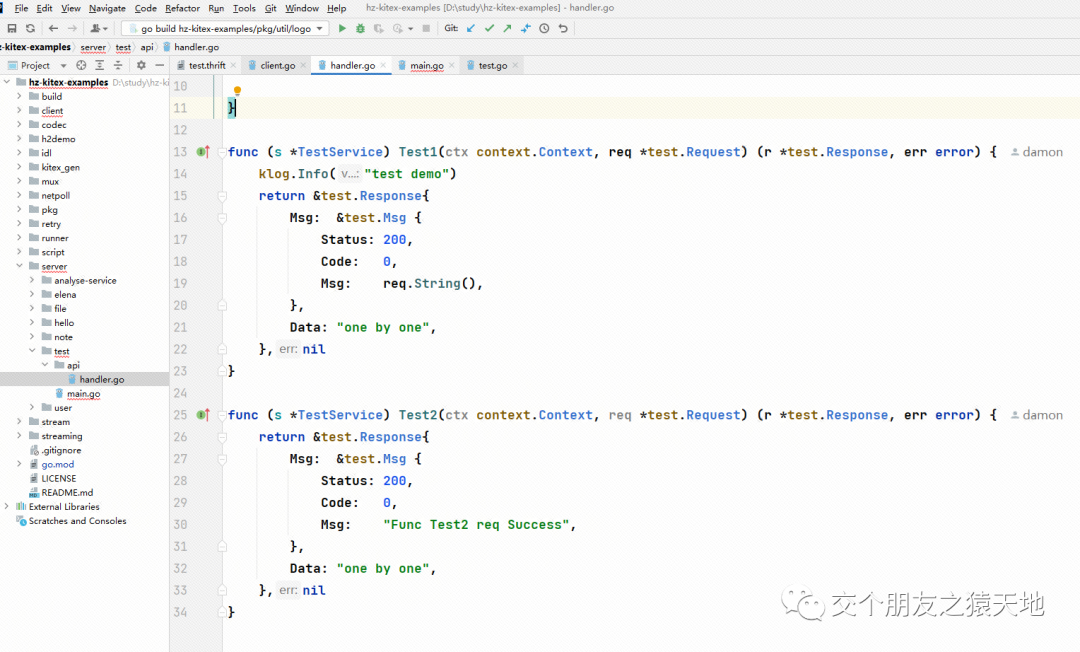This screenshot has width=1080, height=652.
Task: Switch to the main.go tab
Action: pos(426,65)
